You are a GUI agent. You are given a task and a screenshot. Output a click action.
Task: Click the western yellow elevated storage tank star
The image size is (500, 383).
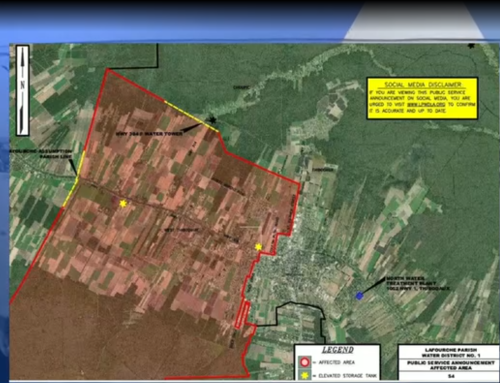pyautogui.click(x=123, y=203)
